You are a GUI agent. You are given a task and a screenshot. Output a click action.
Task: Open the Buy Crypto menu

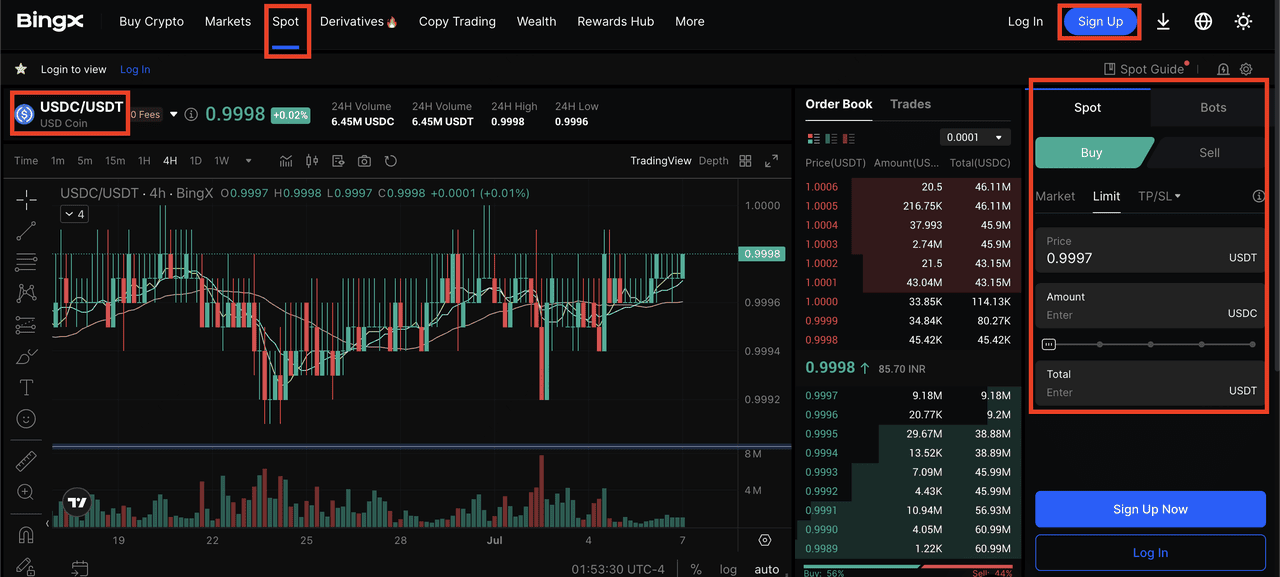pos(151,21)
